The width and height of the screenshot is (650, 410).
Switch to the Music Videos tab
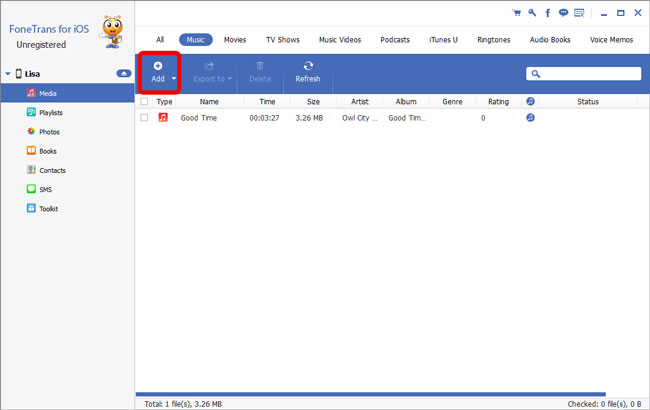click(340, 40)
